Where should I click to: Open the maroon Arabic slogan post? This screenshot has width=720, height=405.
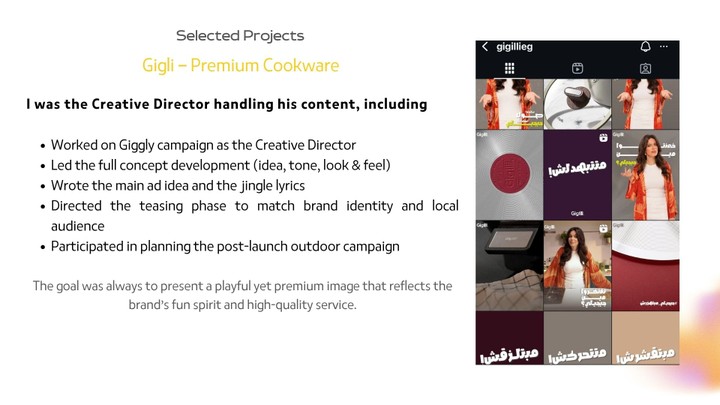pos(509,338)
